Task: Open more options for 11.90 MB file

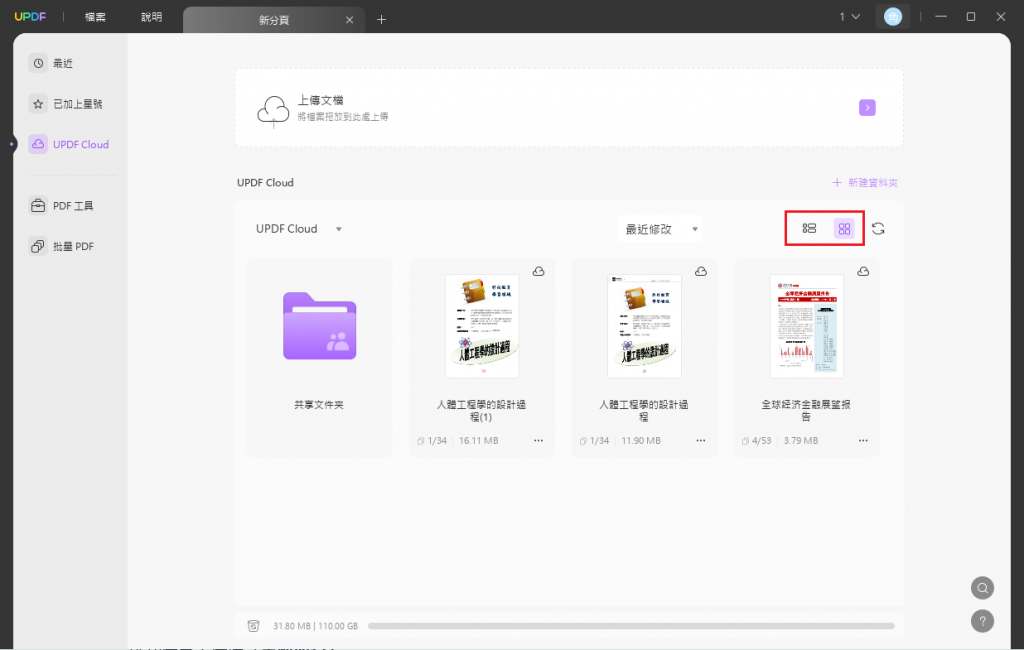Action: coord(701,441)
